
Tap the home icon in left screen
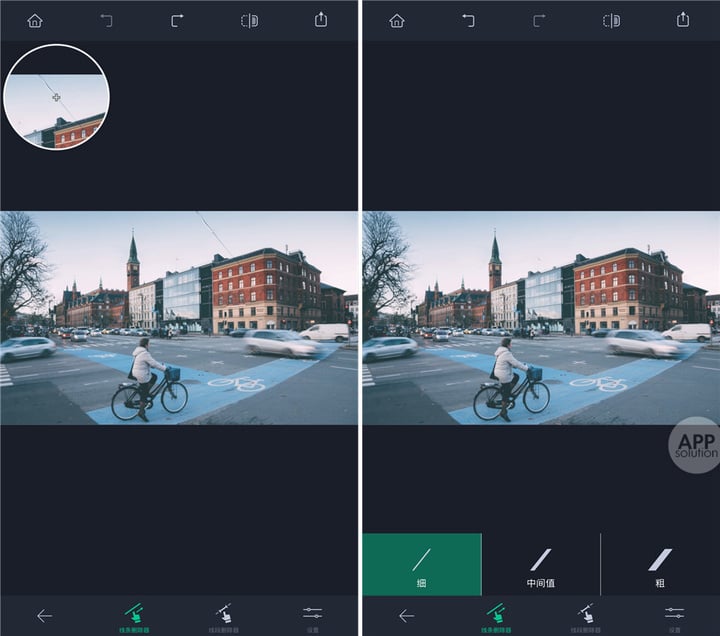pos(35,21)
